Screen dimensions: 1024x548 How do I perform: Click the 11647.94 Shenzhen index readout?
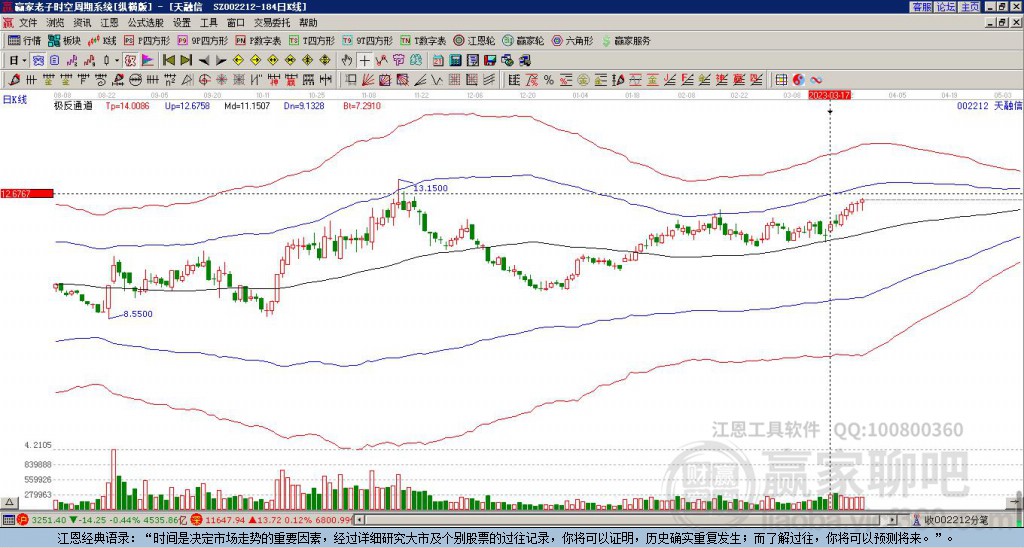[x=225, y=520]
